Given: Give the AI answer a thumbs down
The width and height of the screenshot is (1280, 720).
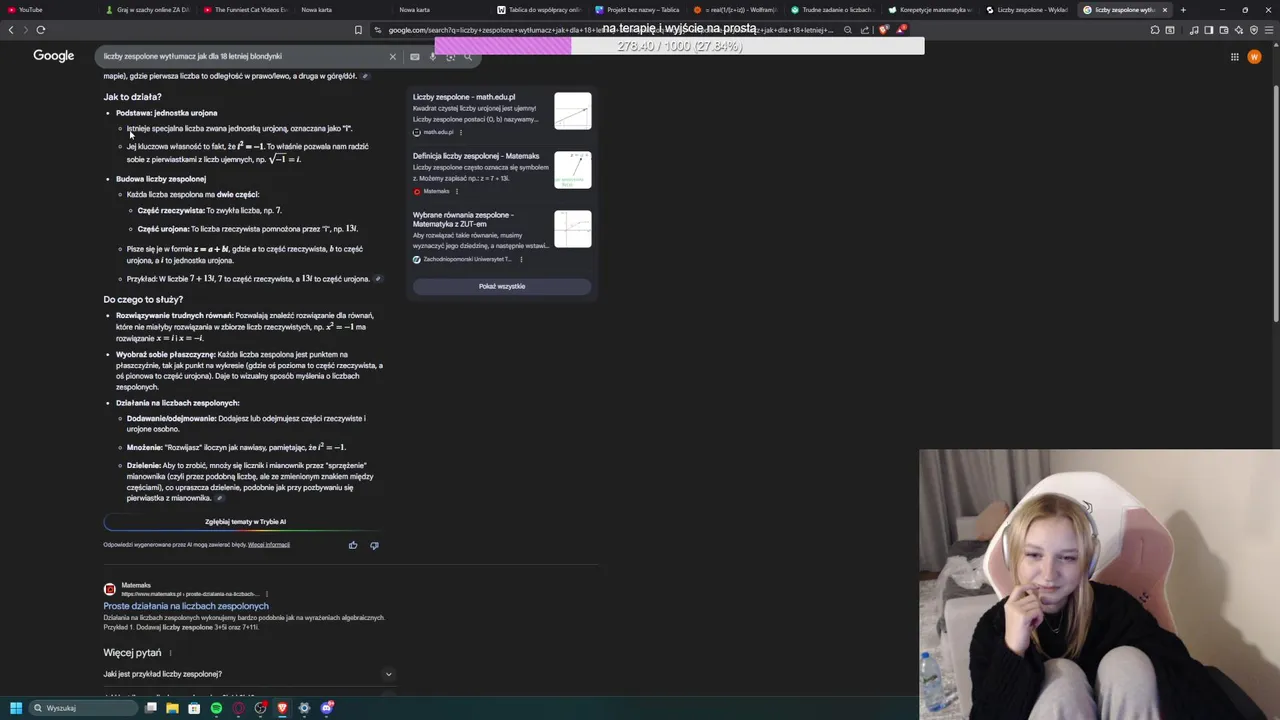Looking at the screenshot, I should (x=374, y=545).
